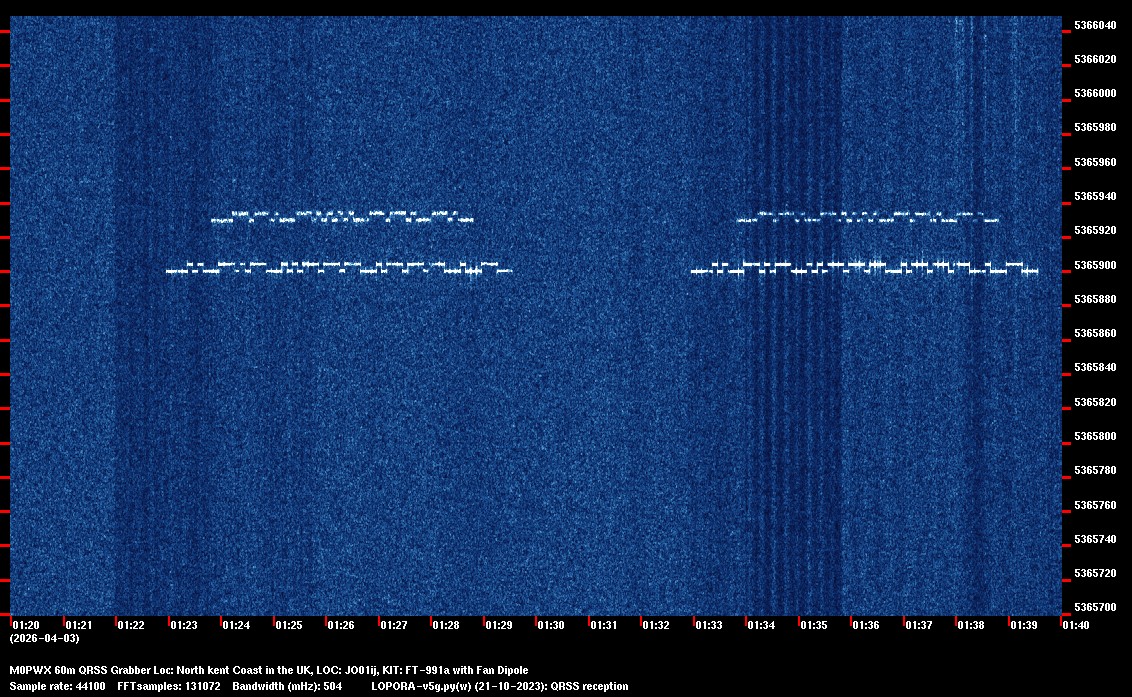Click the upper-left signal trace near 5365930

pos(341,216)
